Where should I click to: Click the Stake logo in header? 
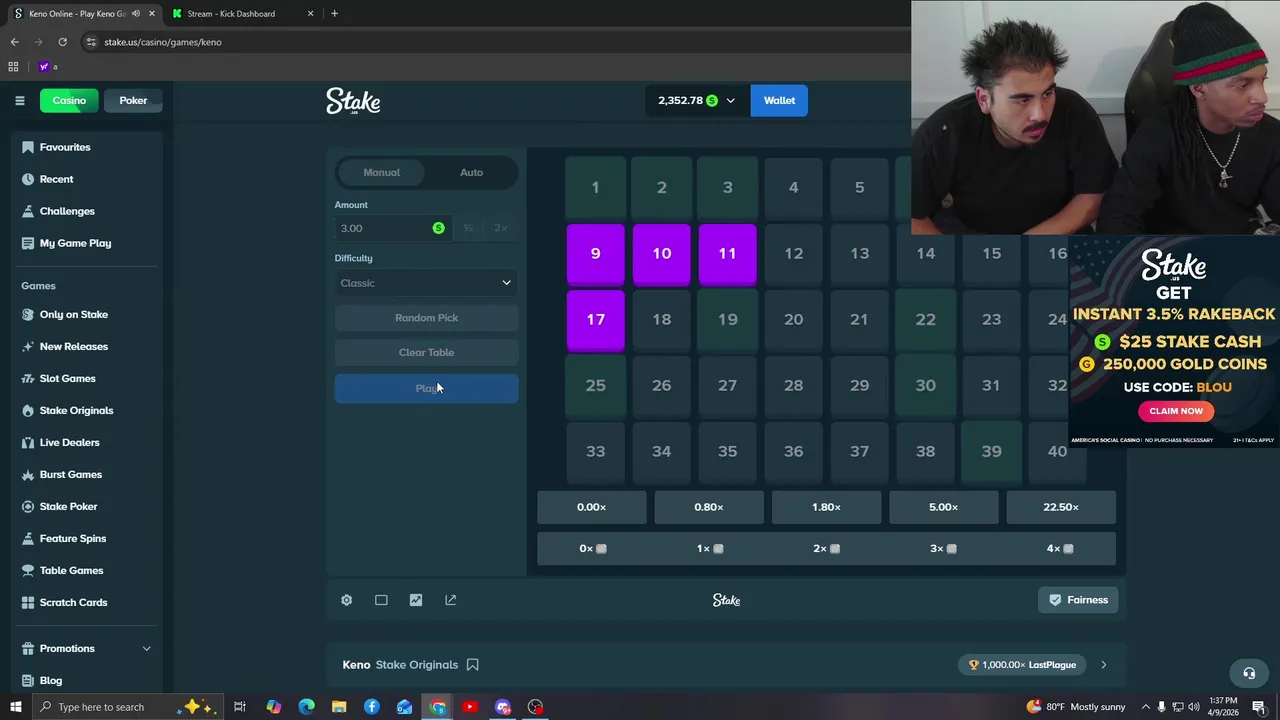353,101
